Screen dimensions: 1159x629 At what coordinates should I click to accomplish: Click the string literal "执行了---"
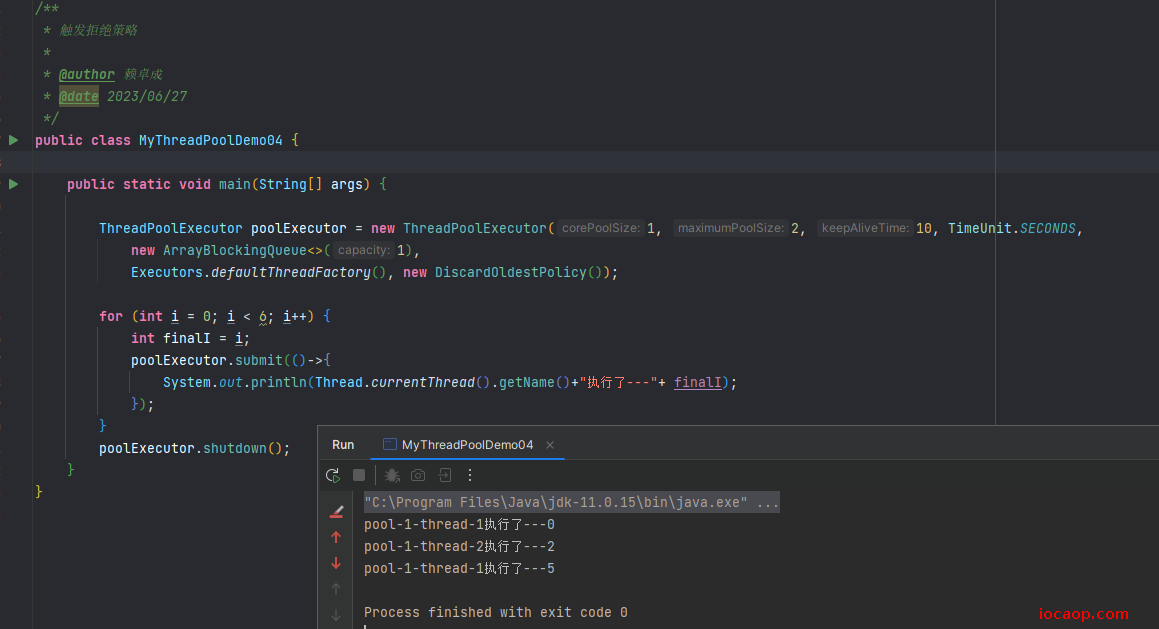click(x=618, y=383)
